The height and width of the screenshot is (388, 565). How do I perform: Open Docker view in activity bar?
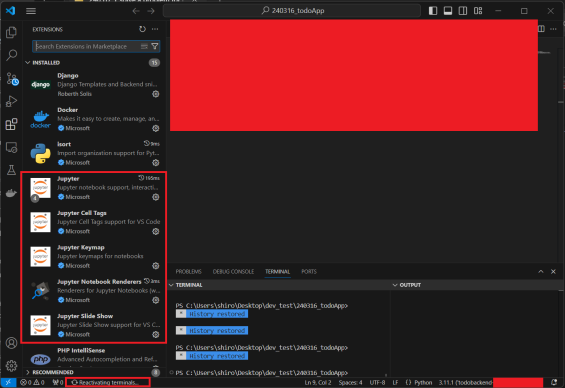(11, 193)
